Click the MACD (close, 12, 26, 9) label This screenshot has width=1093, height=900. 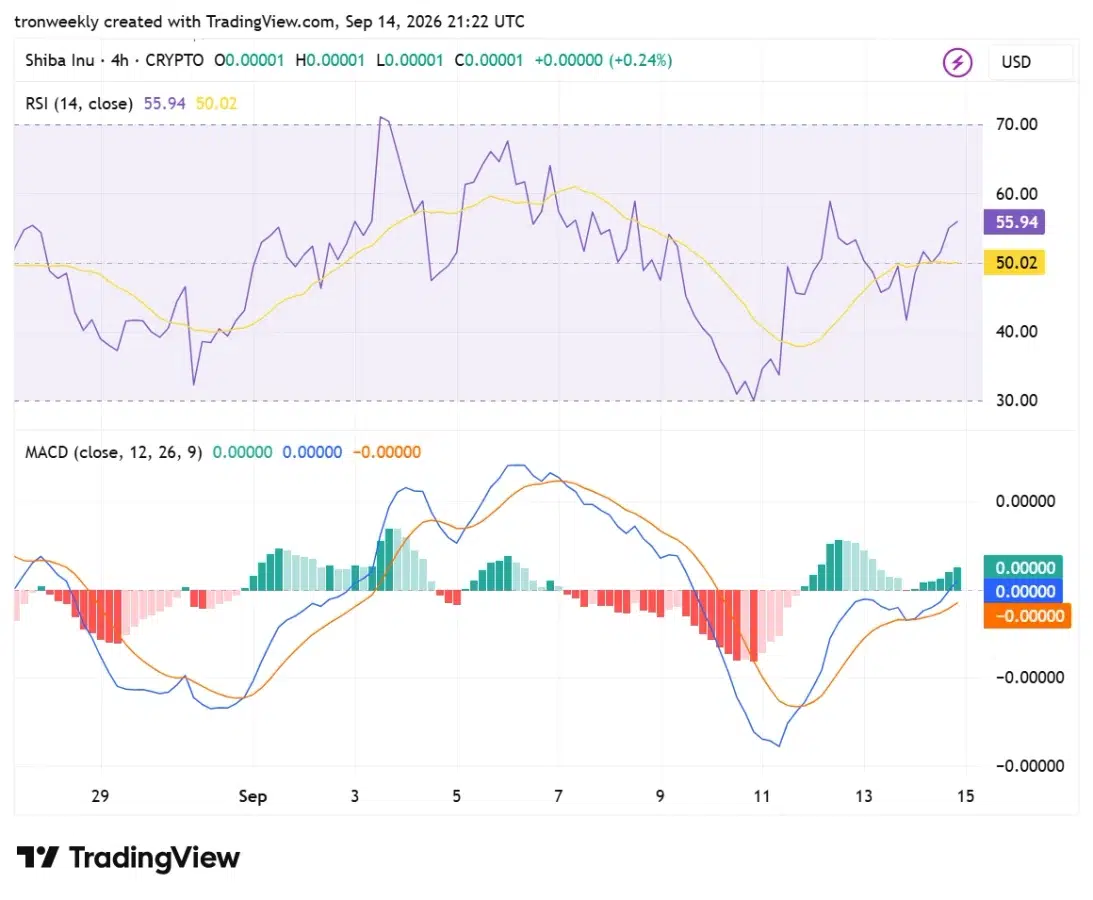114,452
